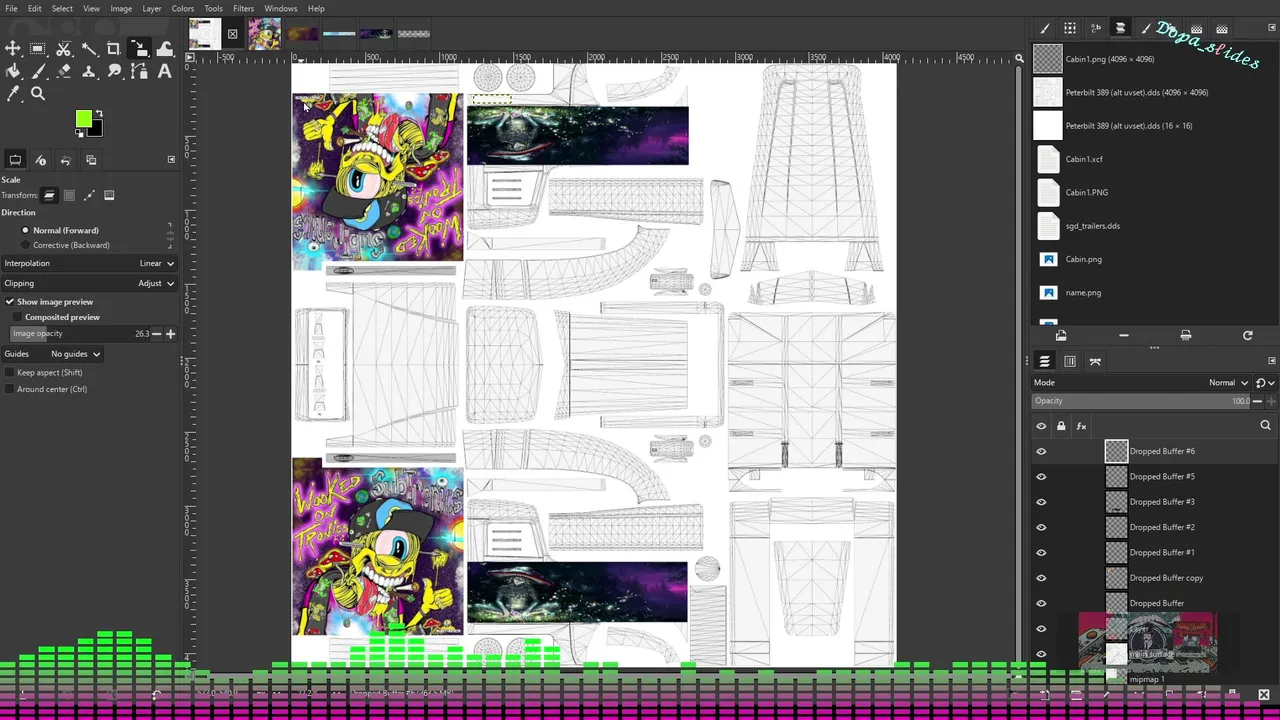Decrease Image opacity with minus button
The height and width of the screenshot is (720, 1280).
click(156, 334)
